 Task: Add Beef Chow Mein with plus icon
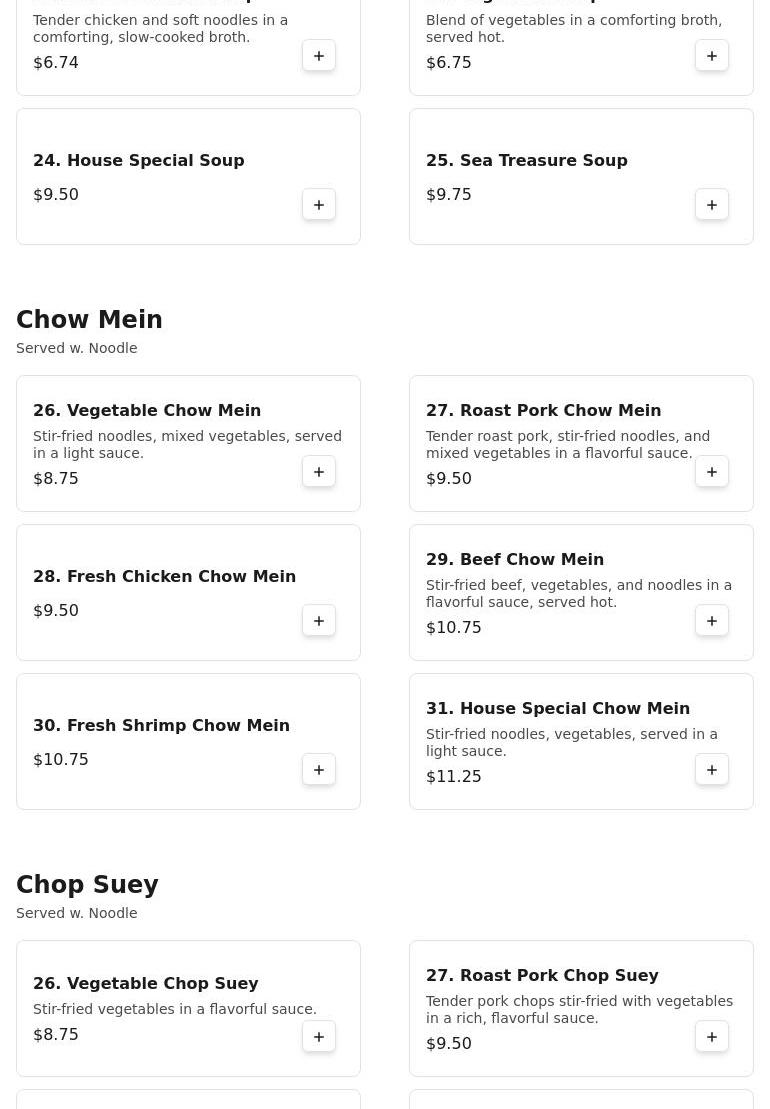pos(712,621)
